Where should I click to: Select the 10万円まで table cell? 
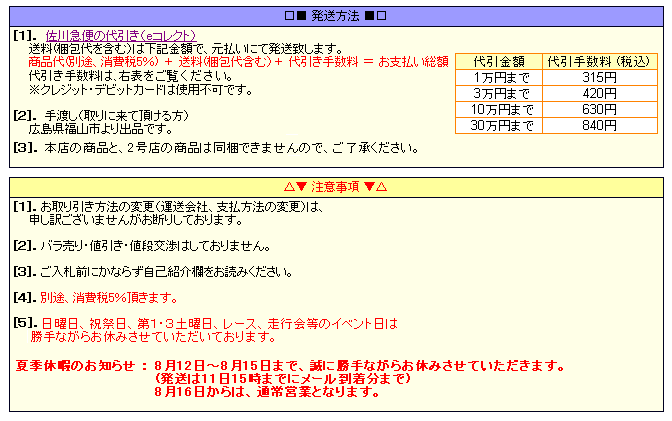[x=499, y=109]
